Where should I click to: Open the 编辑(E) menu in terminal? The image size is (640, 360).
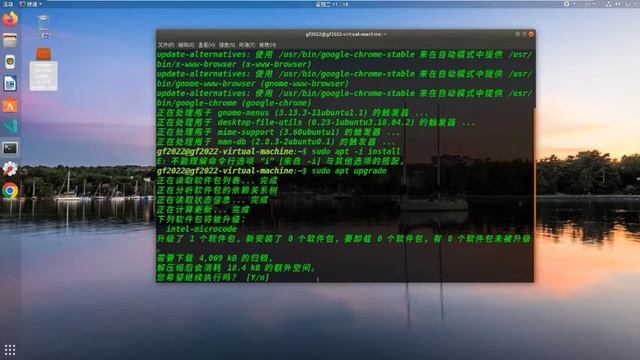pyautogui.click(x=186, y=45)
